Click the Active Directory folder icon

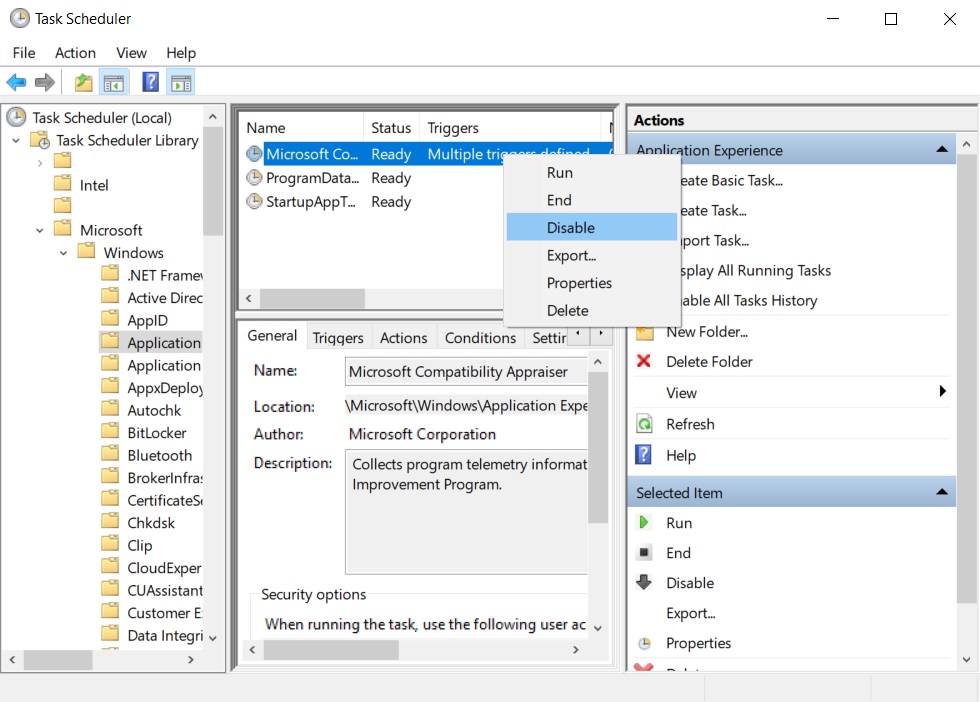click(x=110, y=296)
